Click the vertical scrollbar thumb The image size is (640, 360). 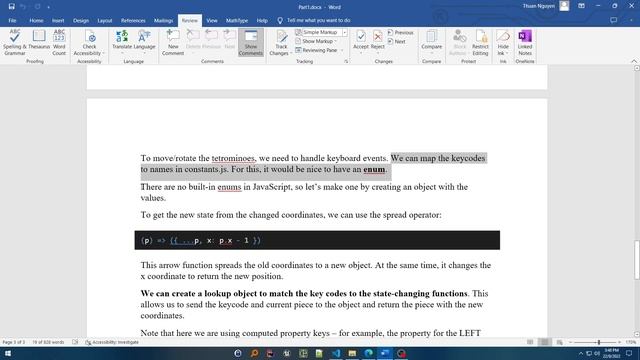click(637, 260)
